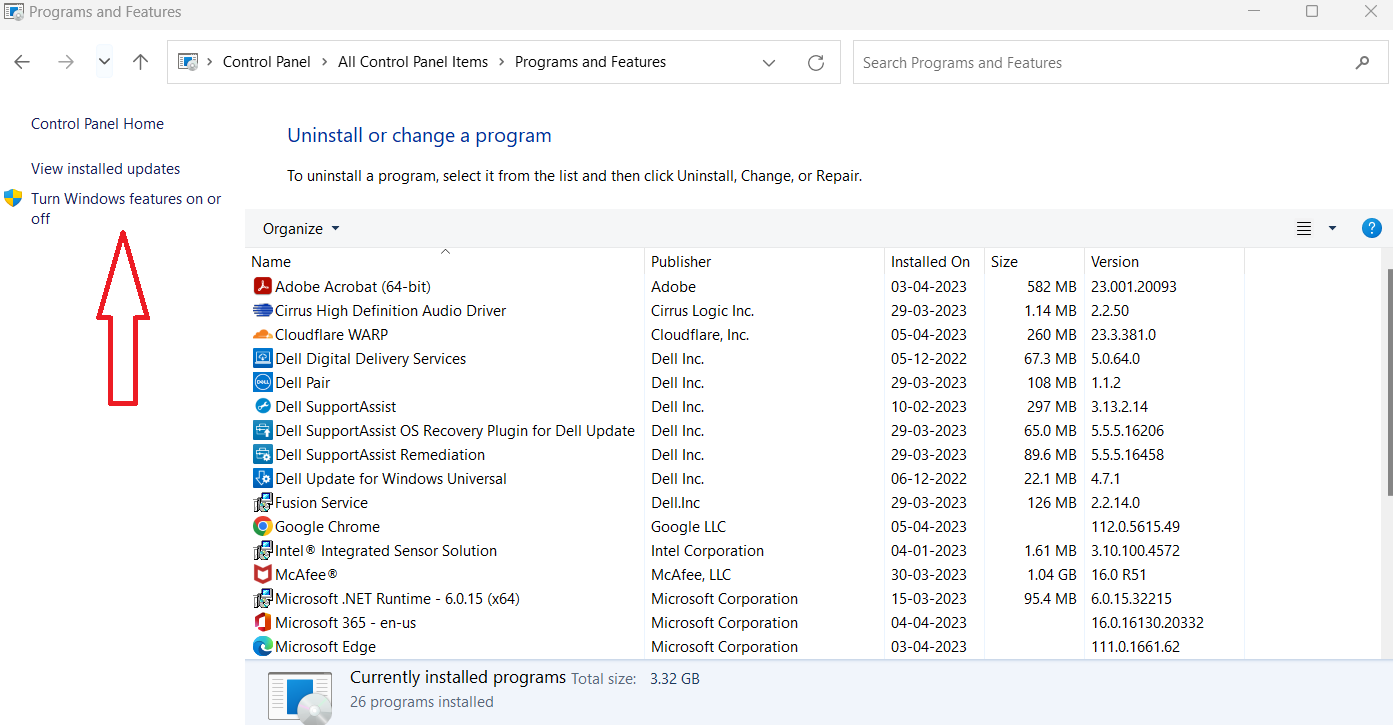Click the Intel Integrated Sensor Solution icon
The image size is (1393, 725).
pos(263,551)
